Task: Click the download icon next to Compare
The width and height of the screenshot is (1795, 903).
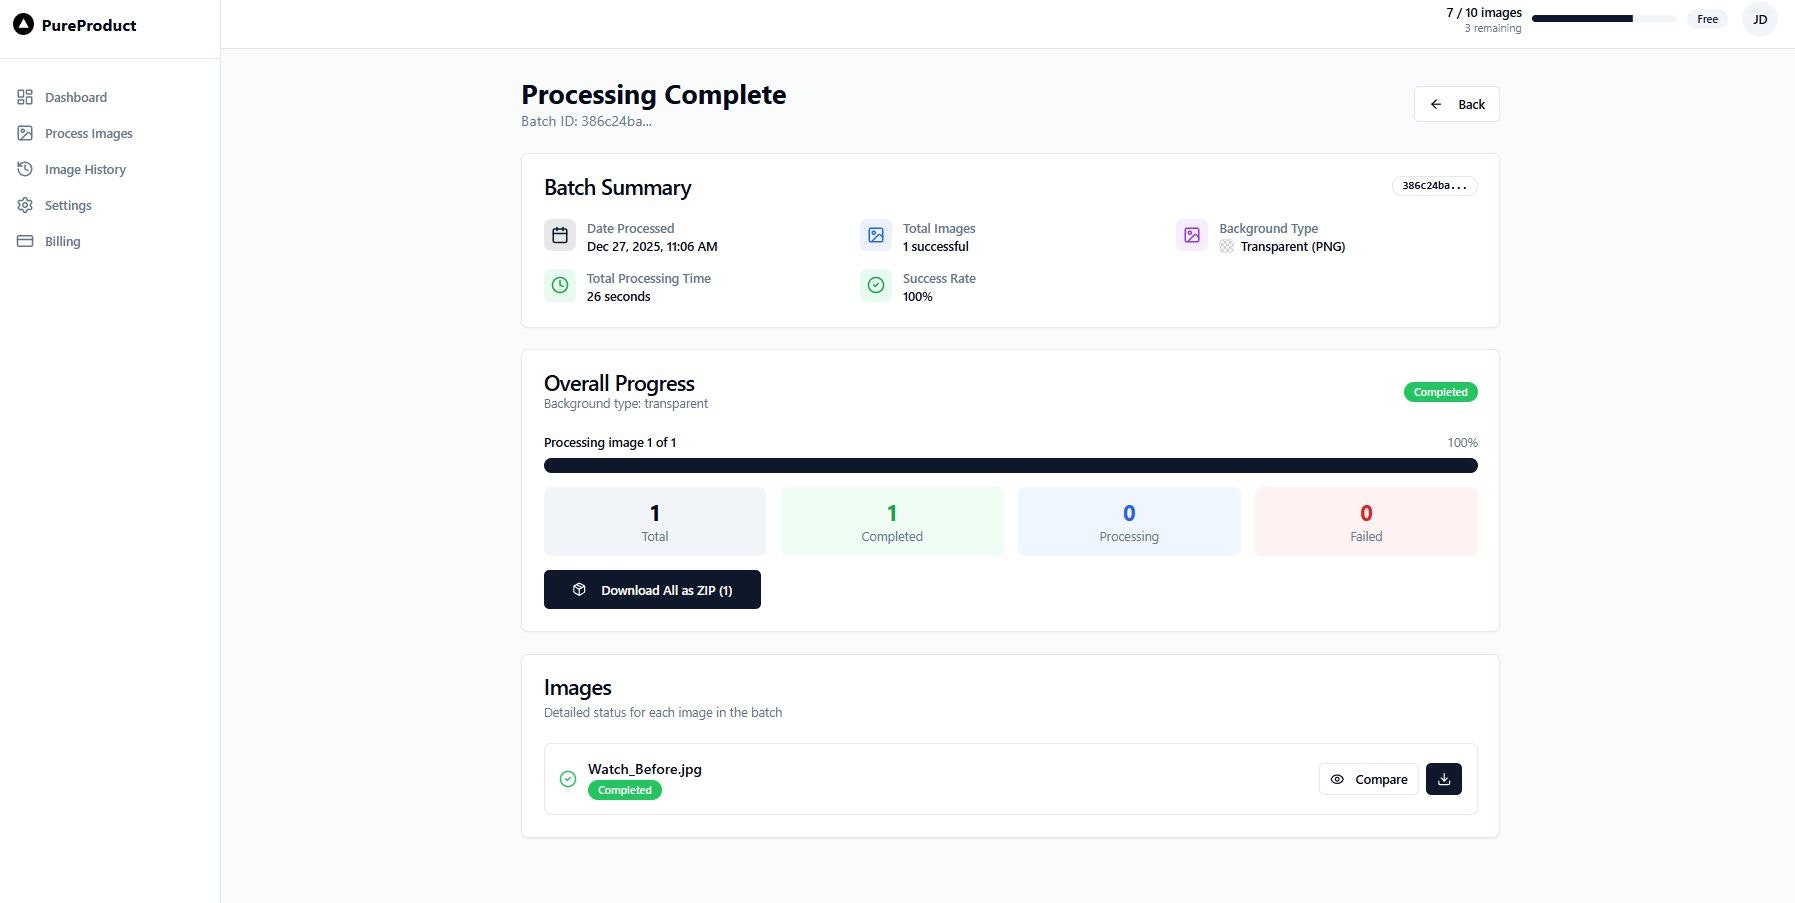Action: pos(1443,778)
